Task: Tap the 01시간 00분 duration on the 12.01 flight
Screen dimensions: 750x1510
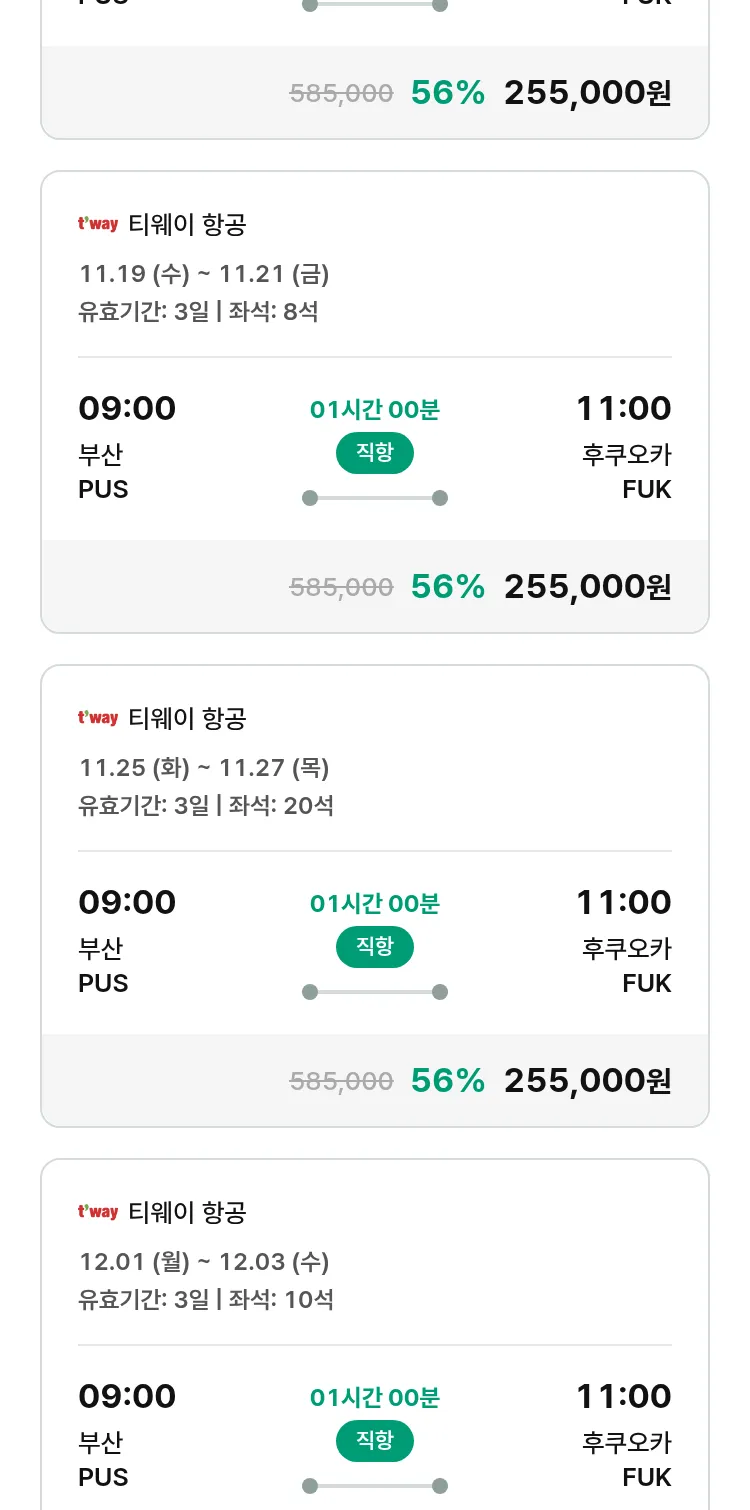Action: [375, 1397]
